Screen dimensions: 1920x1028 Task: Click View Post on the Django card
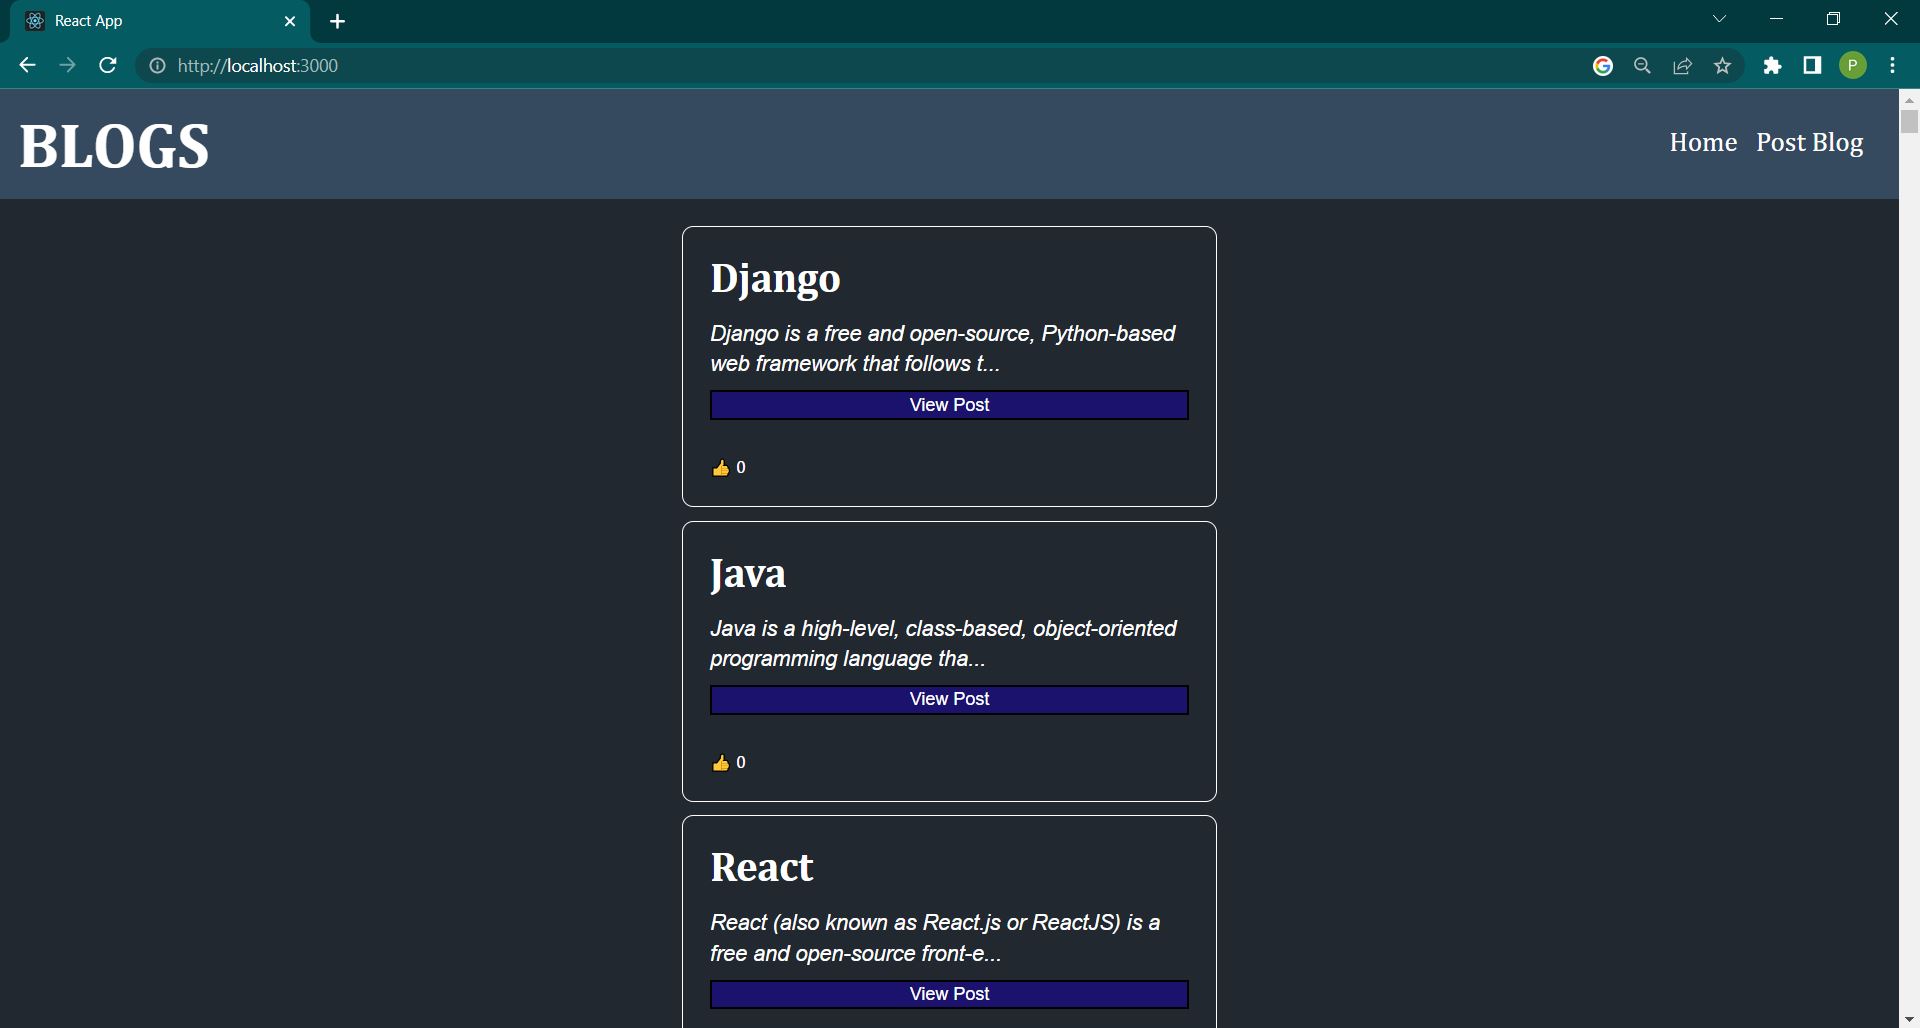(948, 404)
